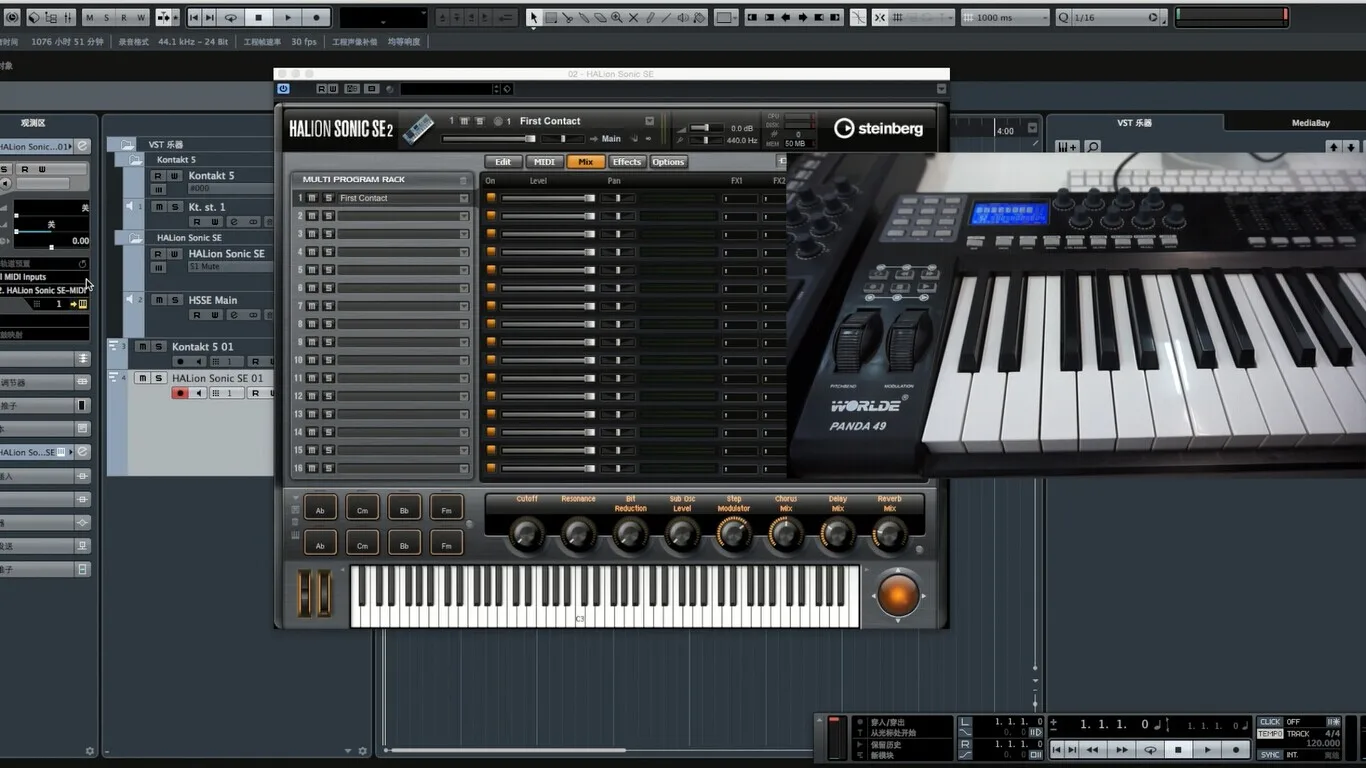Mute slot 8 in Multi Program Rack
Image resolution: width=1366 pixels, height=768 pixels.
point(312,324)
